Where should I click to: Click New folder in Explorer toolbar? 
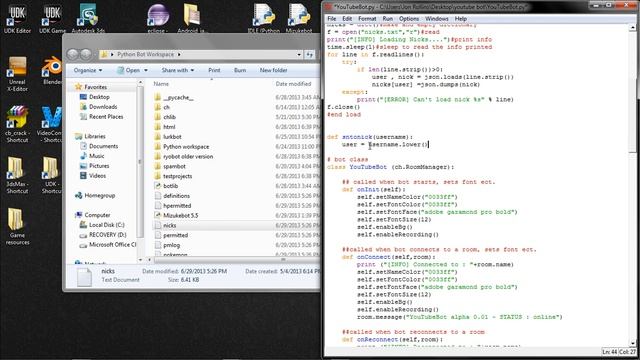[x=273, y=70]
